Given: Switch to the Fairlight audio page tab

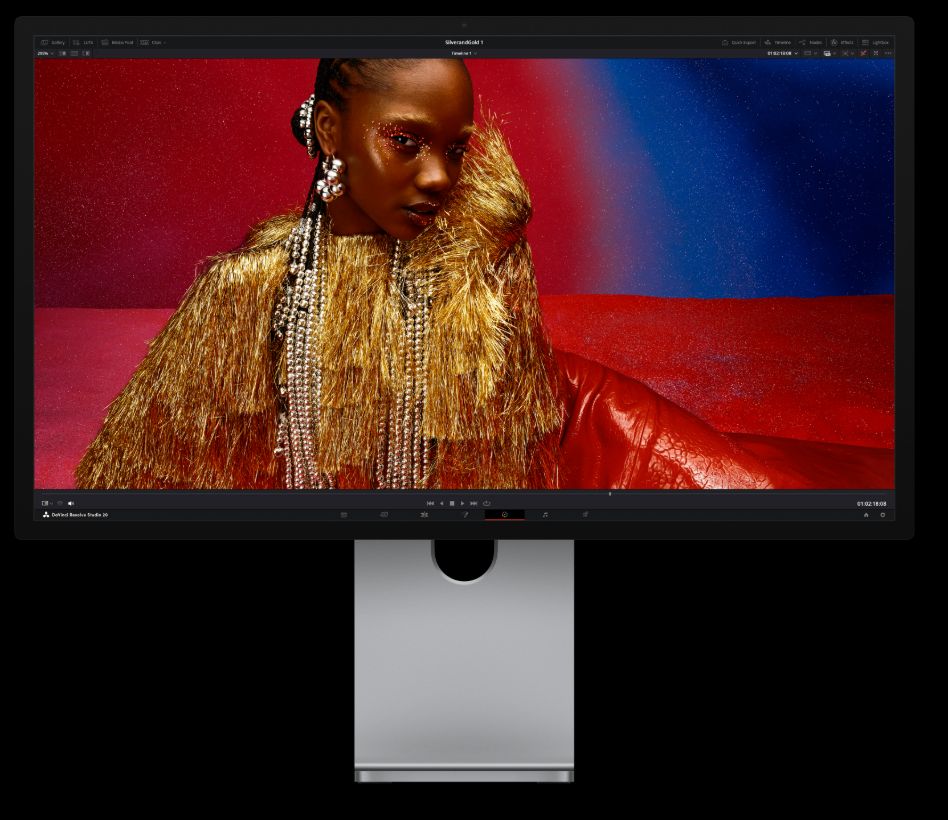Looking at the screenshot, I should point(545,515).
